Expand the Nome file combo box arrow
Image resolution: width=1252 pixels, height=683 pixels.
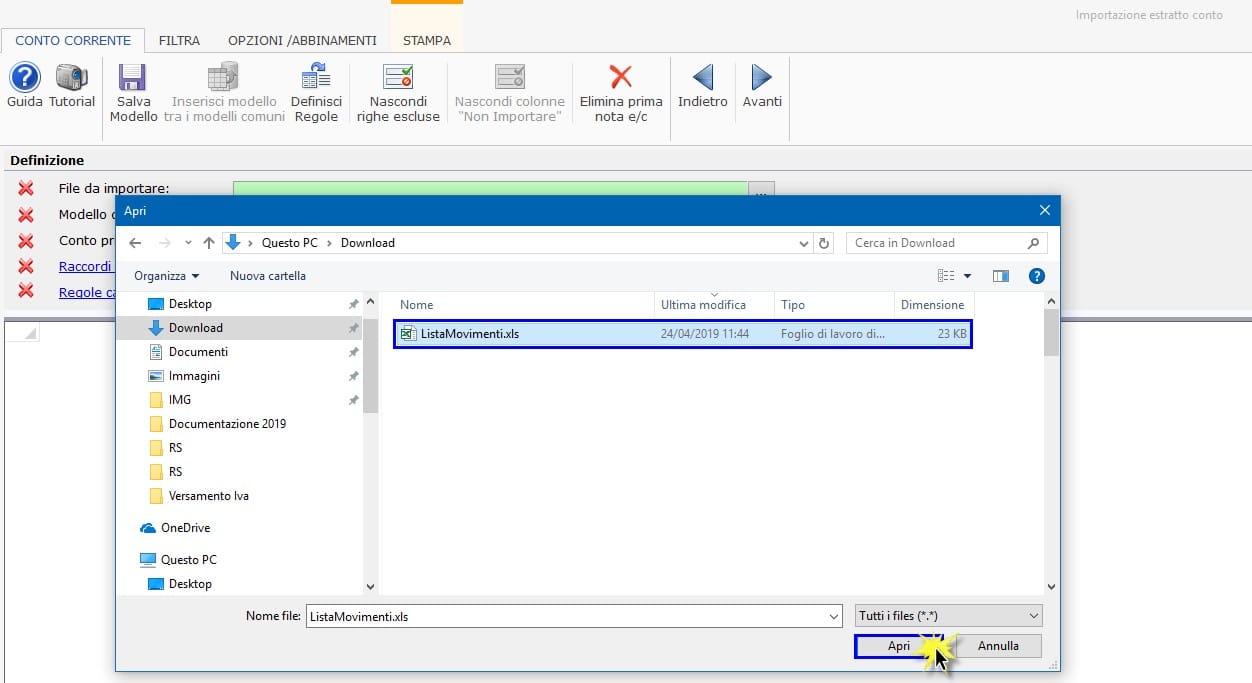point(834,617)
